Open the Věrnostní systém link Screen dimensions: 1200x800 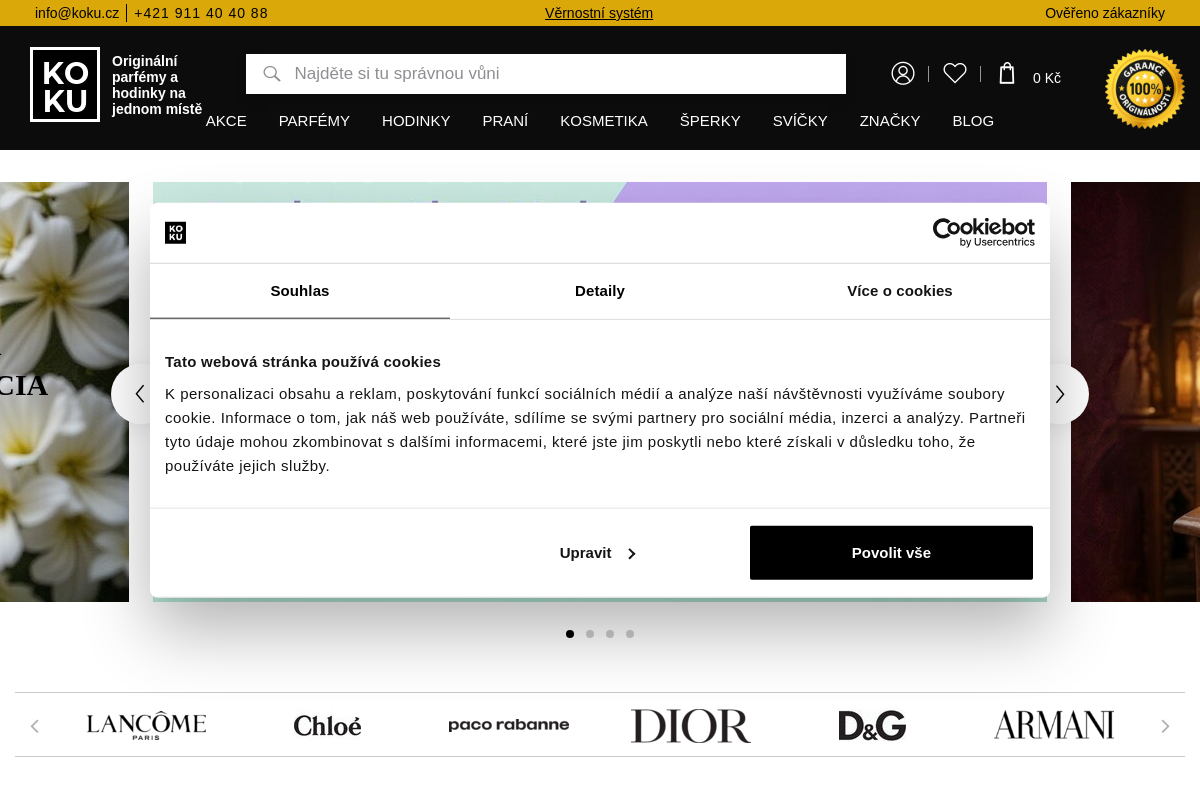click(599, 13)
